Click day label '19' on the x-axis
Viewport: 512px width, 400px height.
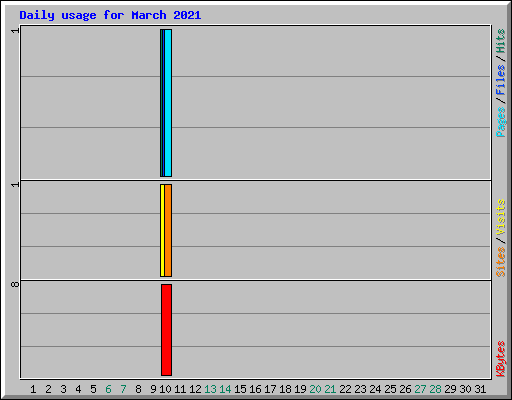(300, 389)
